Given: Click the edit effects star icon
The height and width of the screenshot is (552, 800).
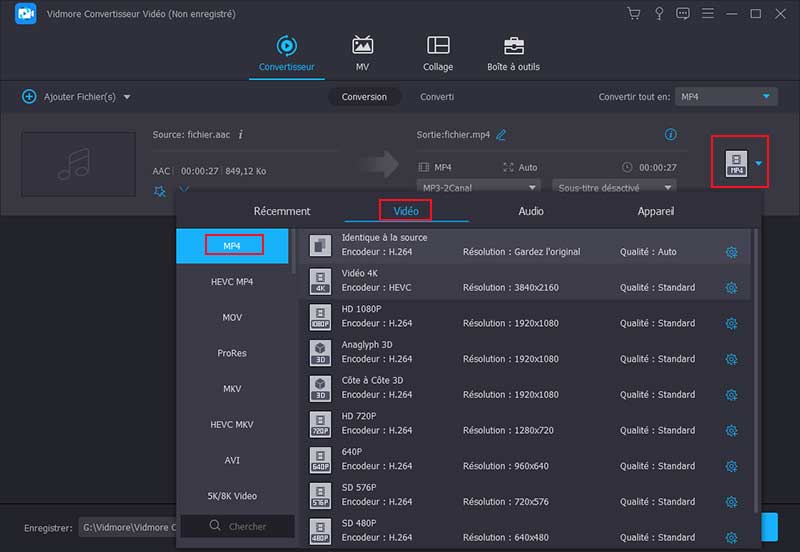Looking at the screenshot, I should coord(160,191).
